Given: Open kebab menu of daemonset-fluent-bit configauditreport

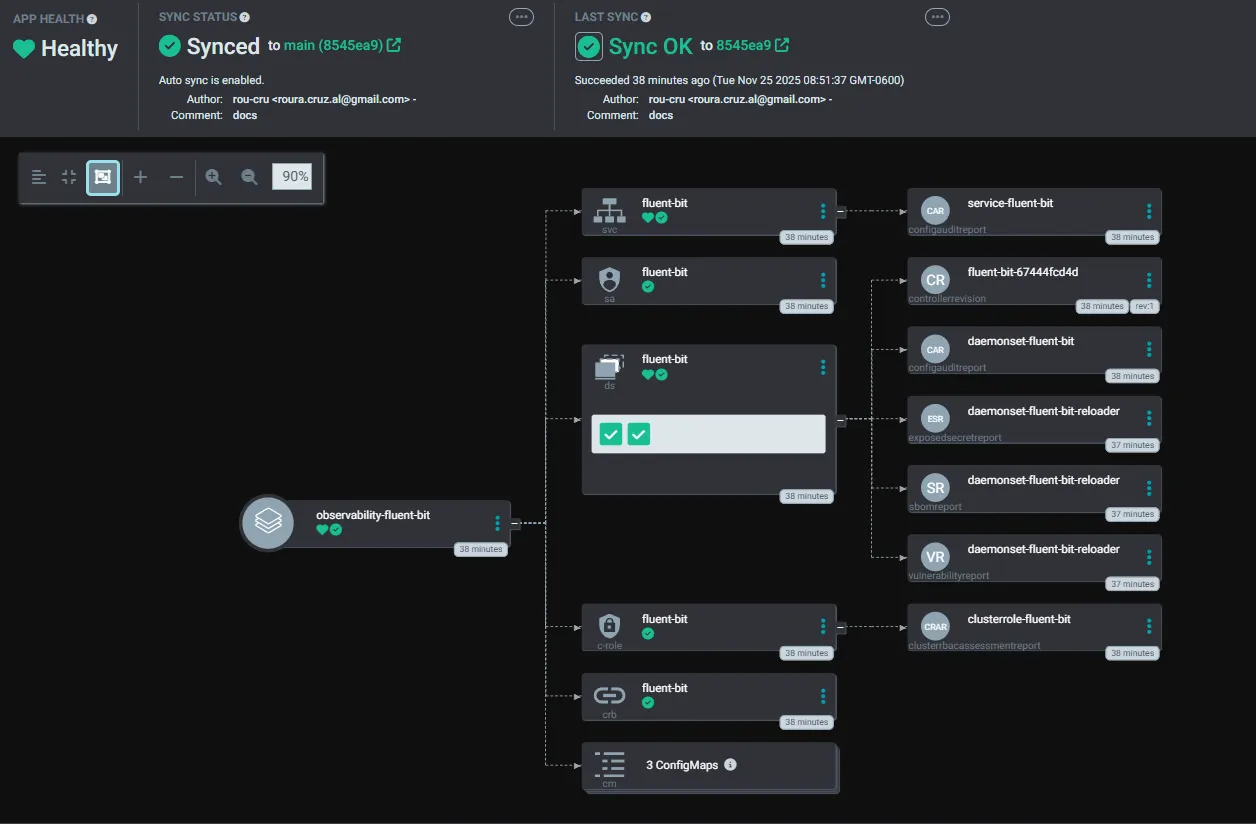Looking at the screenshot, I should 1149,349.
